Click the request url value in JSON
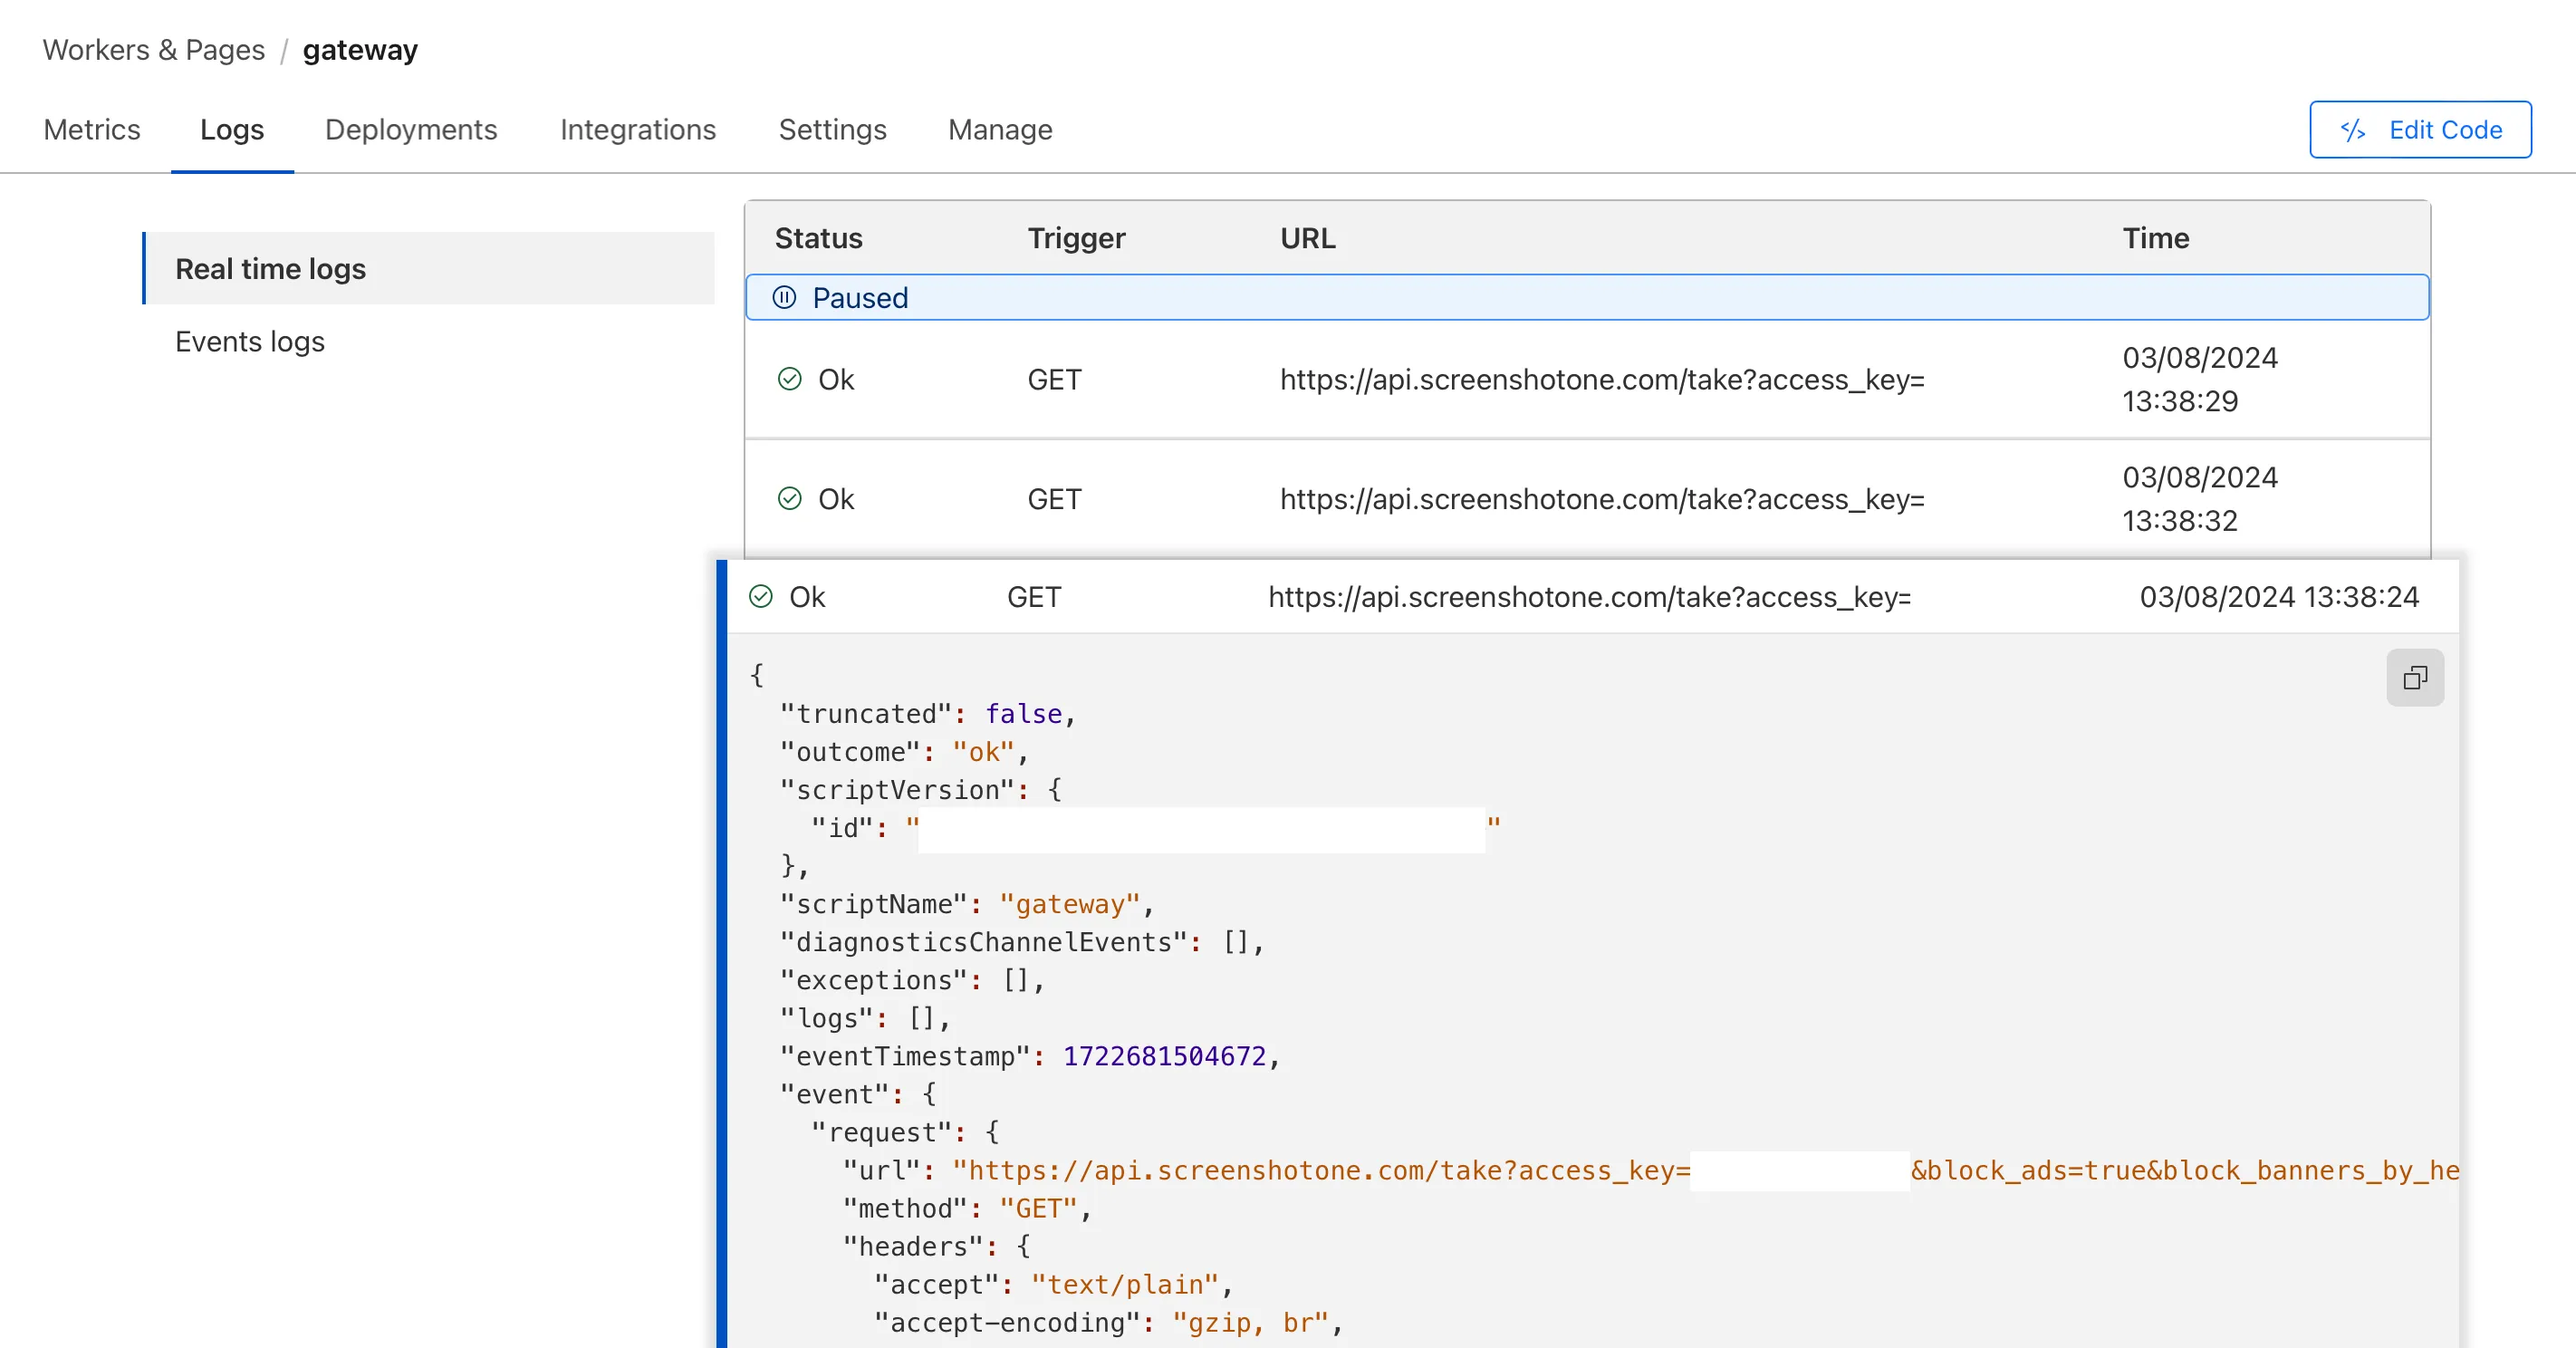This screenshot has height=1348, width=2576. tap(1320, 1170)
